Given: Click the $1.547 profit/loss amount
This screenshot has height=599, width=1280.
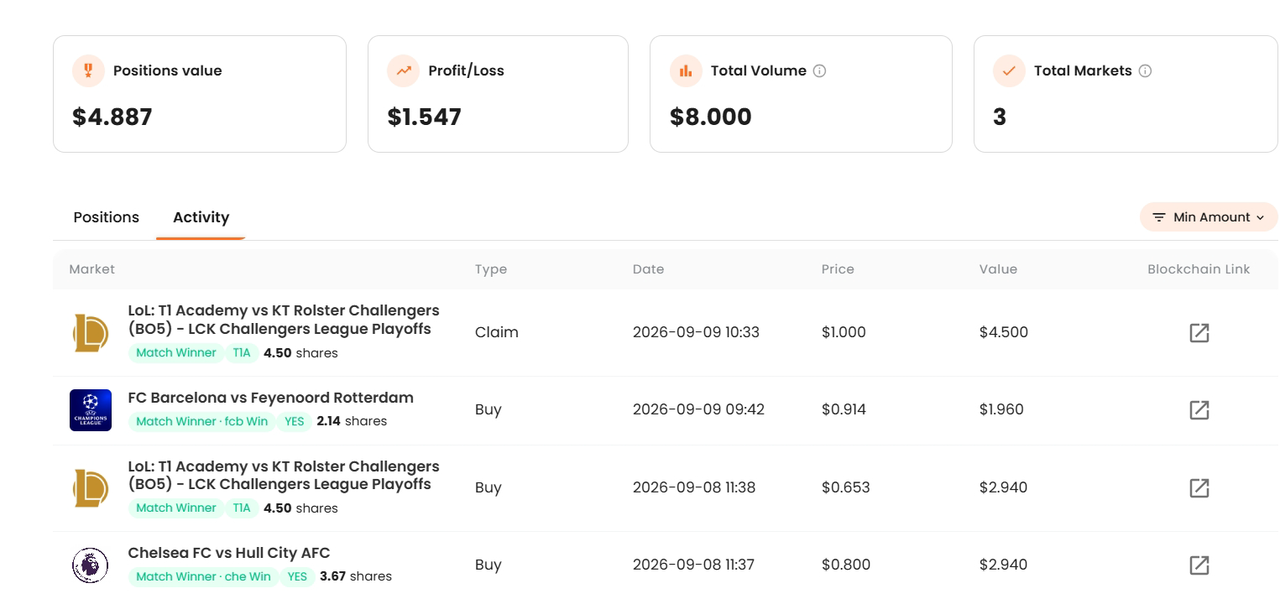Looking at the screenshot, I should pos(424,117).
